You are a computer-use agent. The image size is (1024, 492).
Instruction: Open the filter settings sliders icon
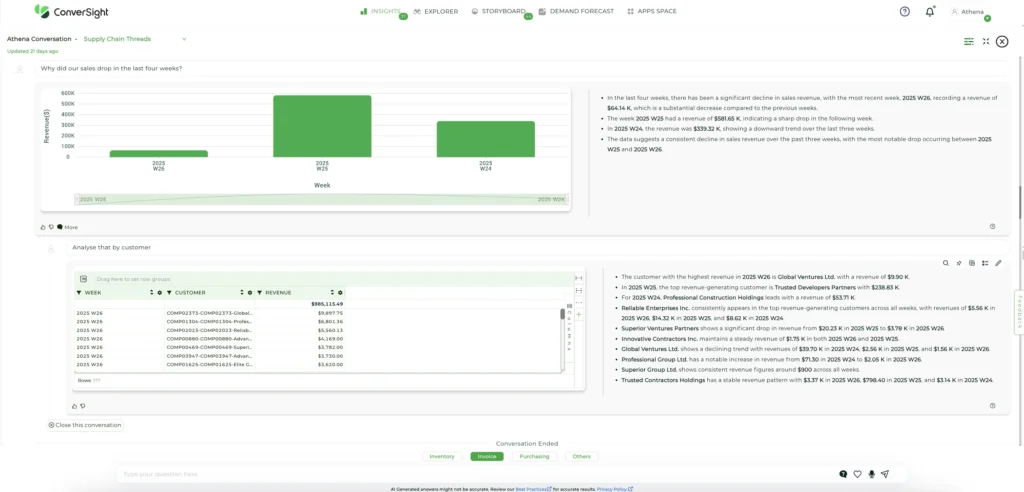pyautogui.click(x=968, y=41)
